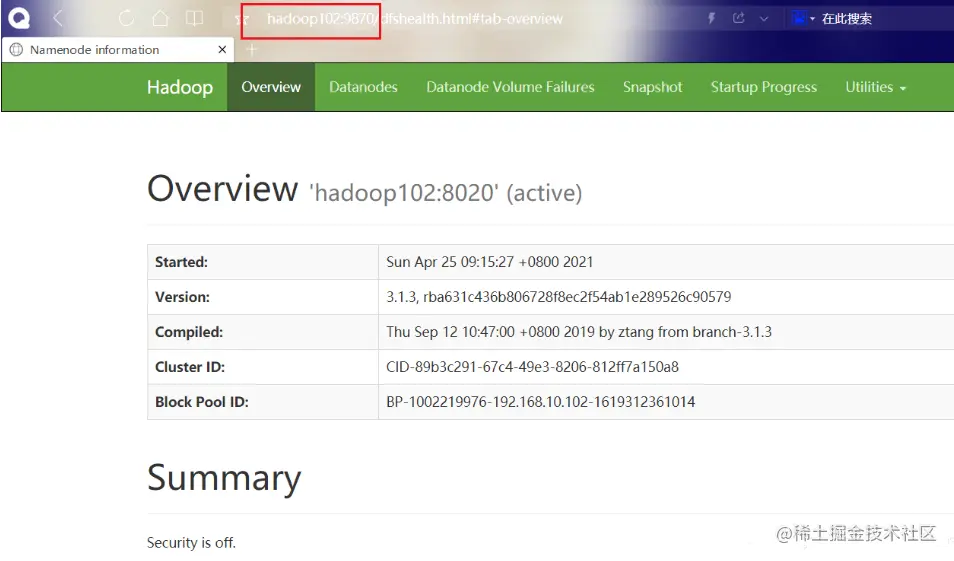Screen dimensions: 954x561
Task: Open the browser home page icon
Action: pos(160,18)
